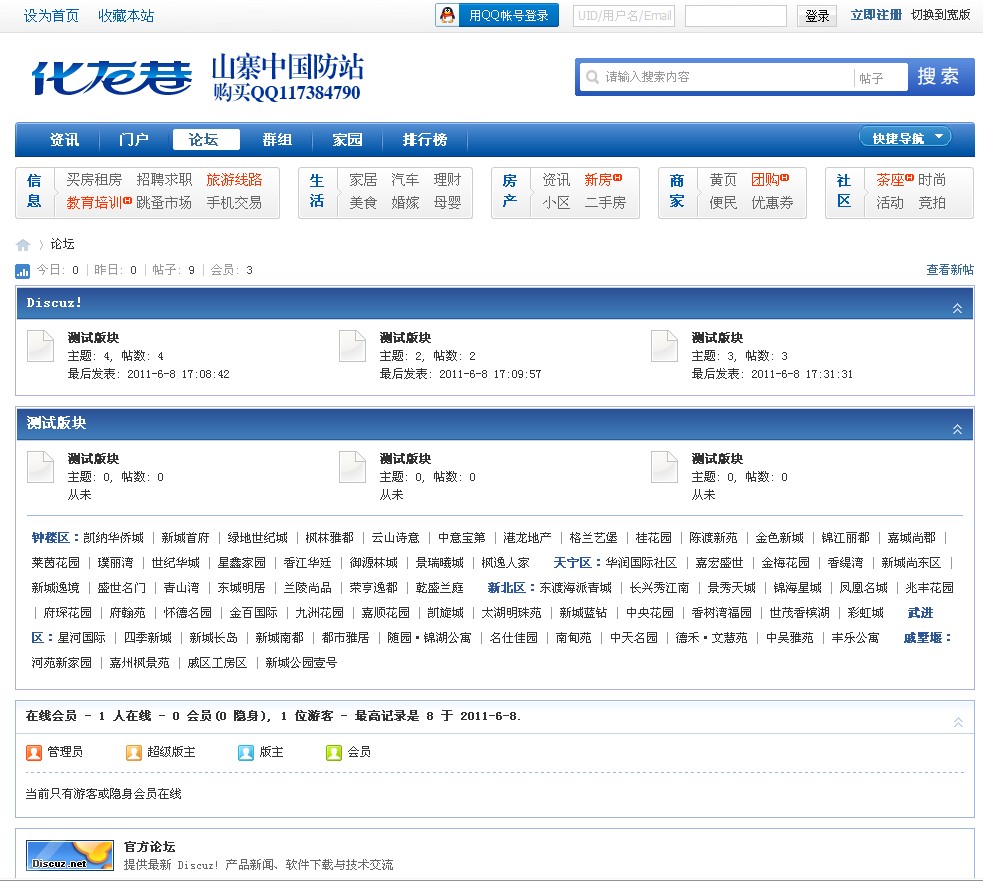Open the 美食 life link
983x881 pixels.
pos(363,203)
